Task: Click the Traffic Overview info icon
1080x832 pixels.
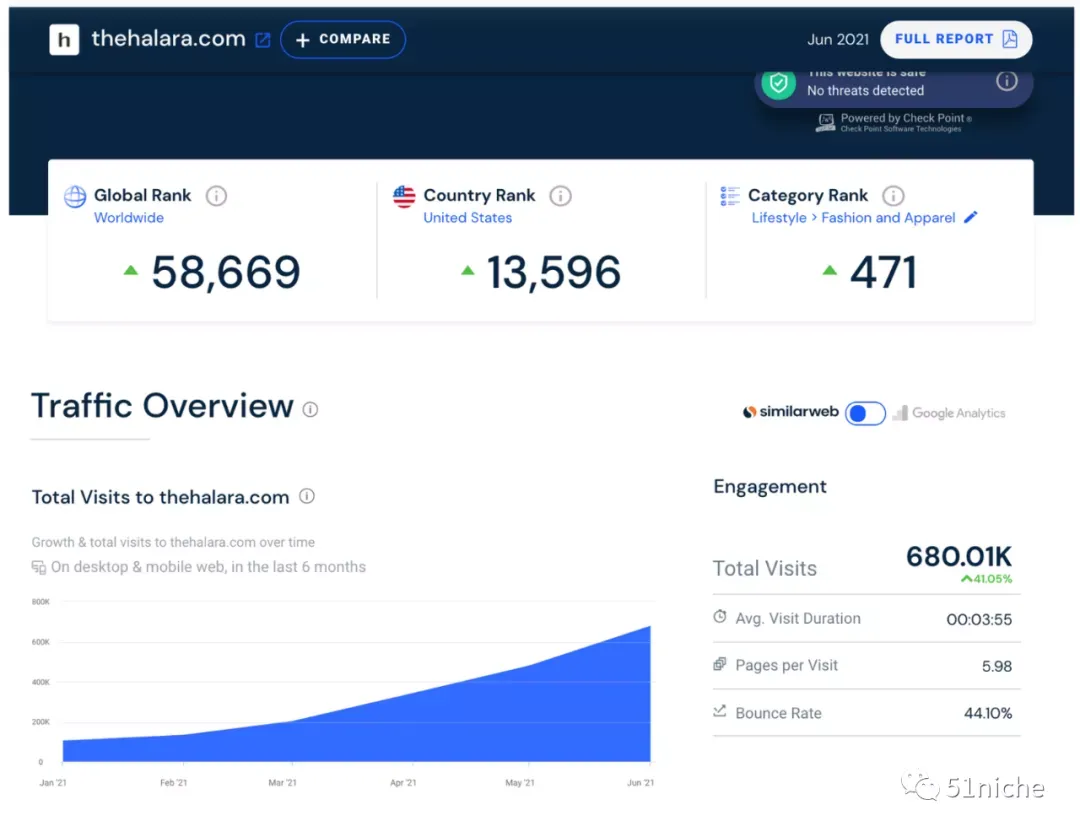Action: pyautogui.click(x=310, y=409)
